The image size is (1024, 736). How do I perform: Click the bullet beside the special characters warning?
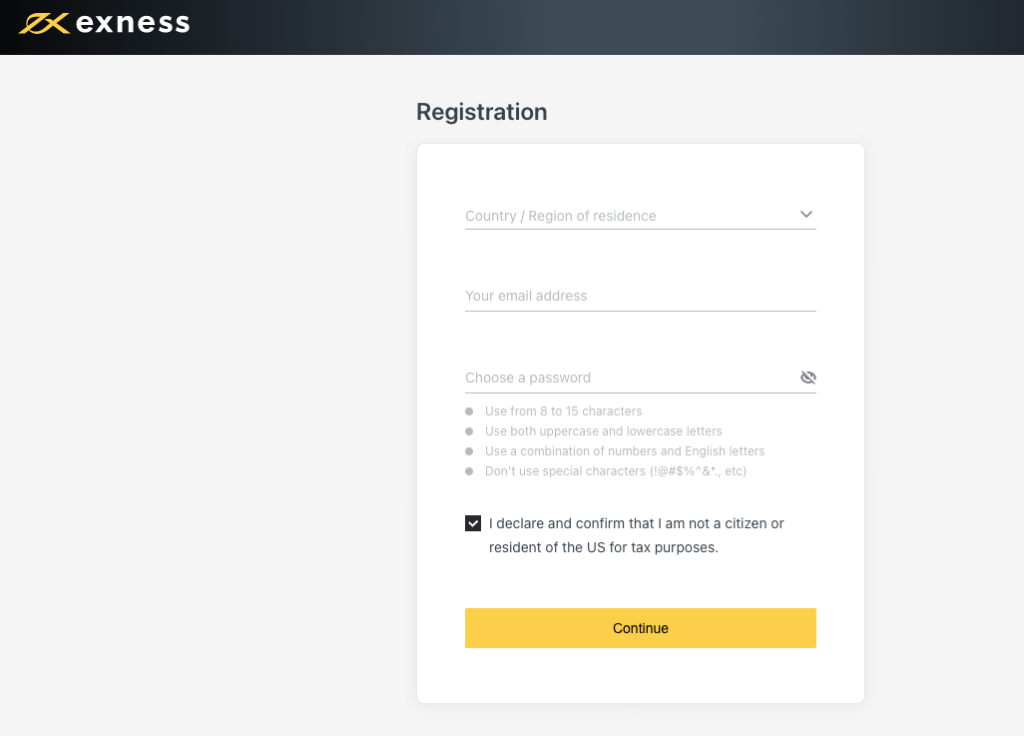coord(468,471)
